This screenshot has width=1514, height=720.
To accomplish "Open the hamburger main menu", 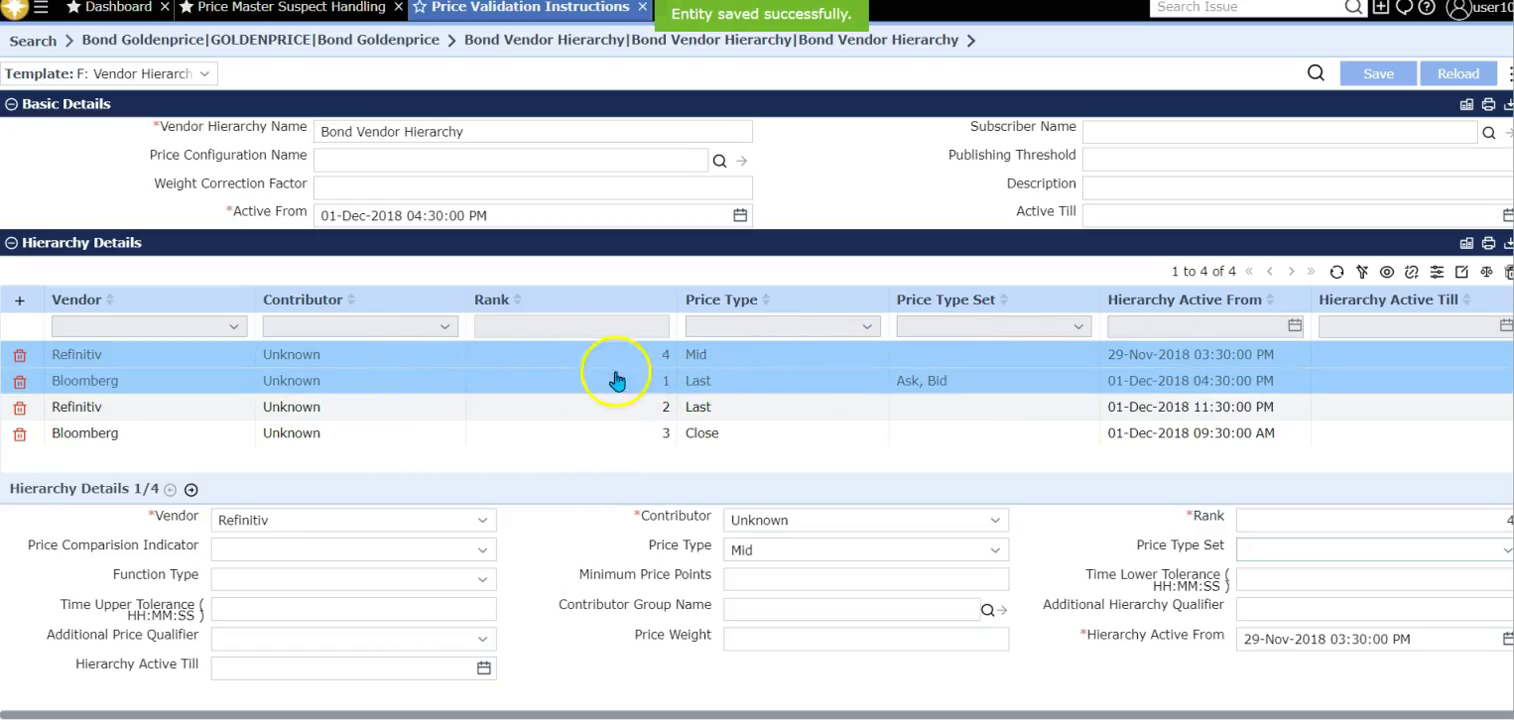I will point(41,7).
